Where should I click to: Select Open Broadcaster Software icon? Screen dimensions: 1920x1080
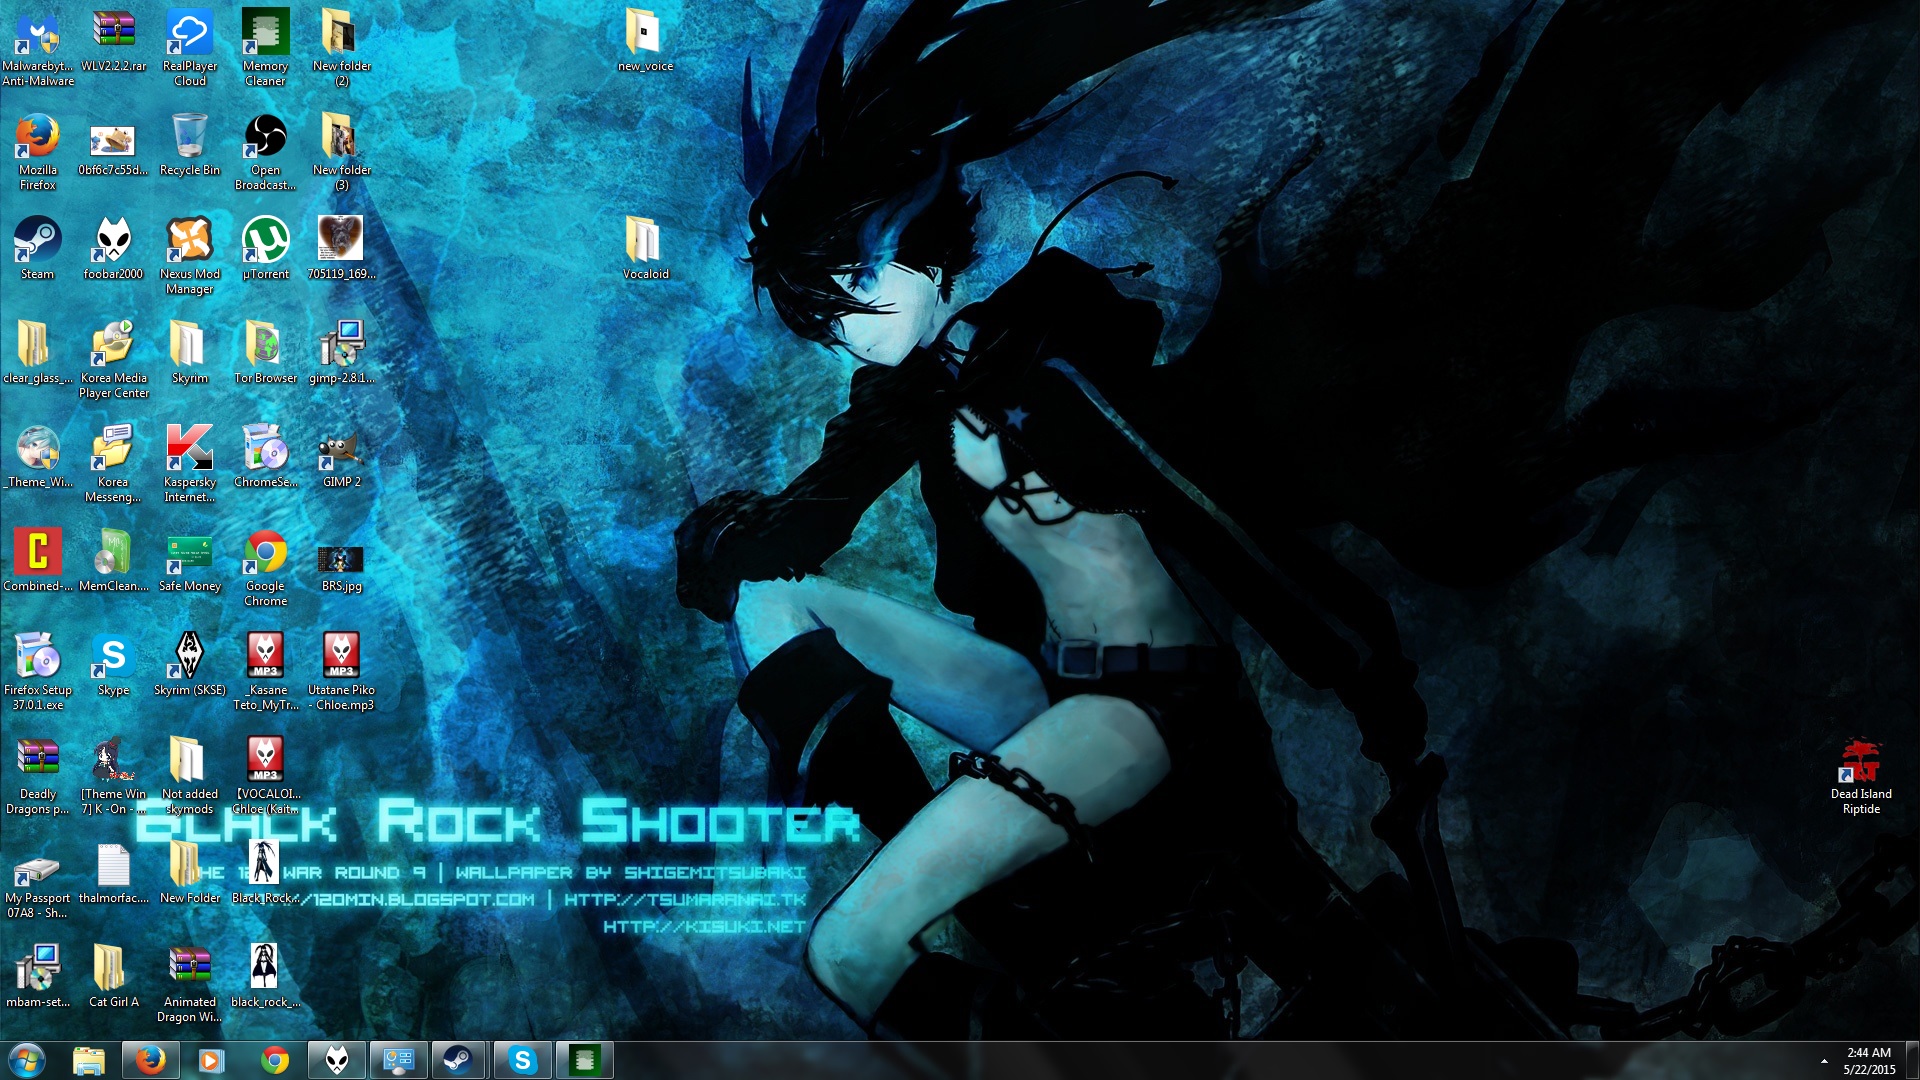pos(265,137)
